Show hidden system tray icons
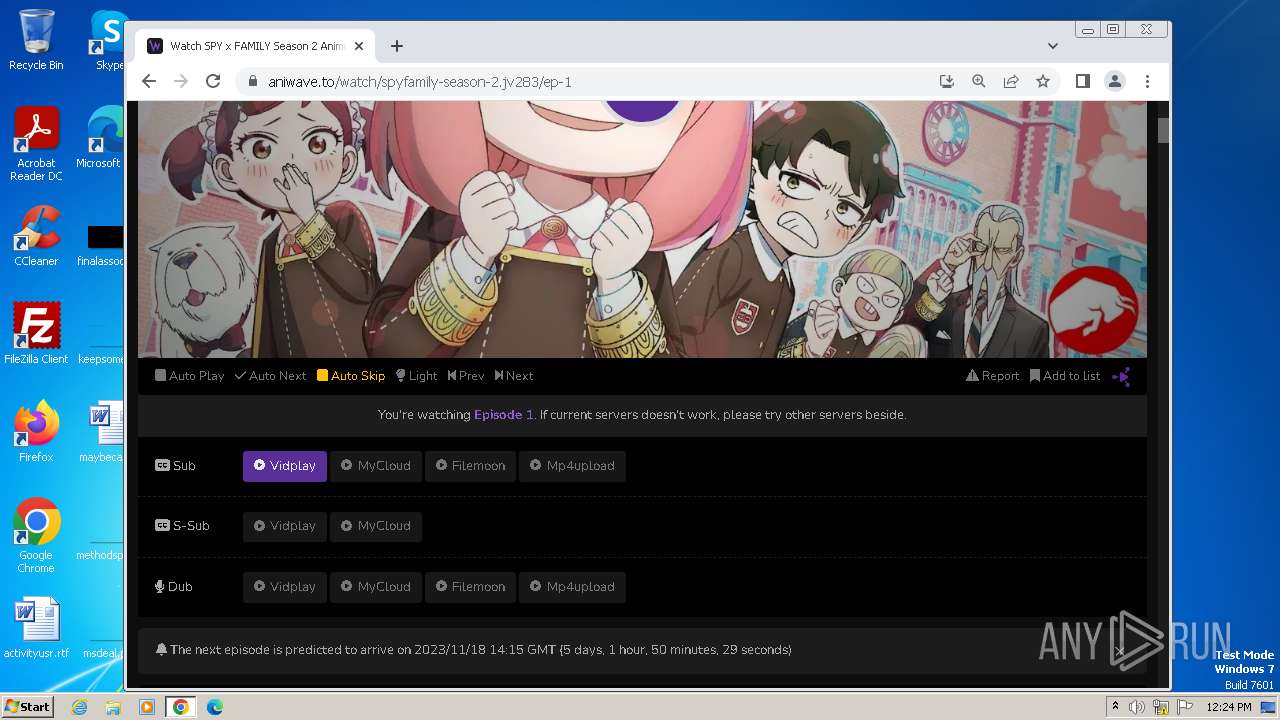 [1116, 707]
